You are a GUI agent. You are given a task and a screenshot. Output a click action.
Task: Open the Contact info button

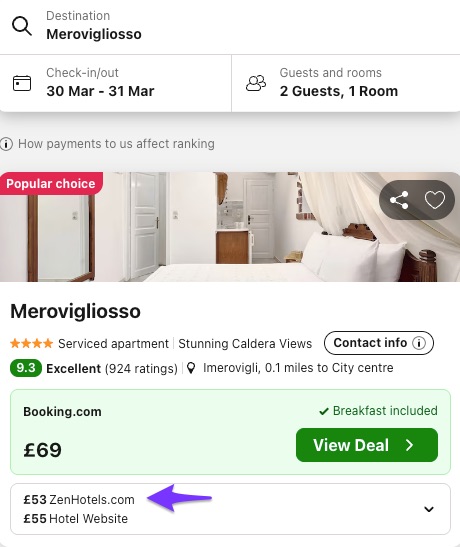[x=379, y=343]
